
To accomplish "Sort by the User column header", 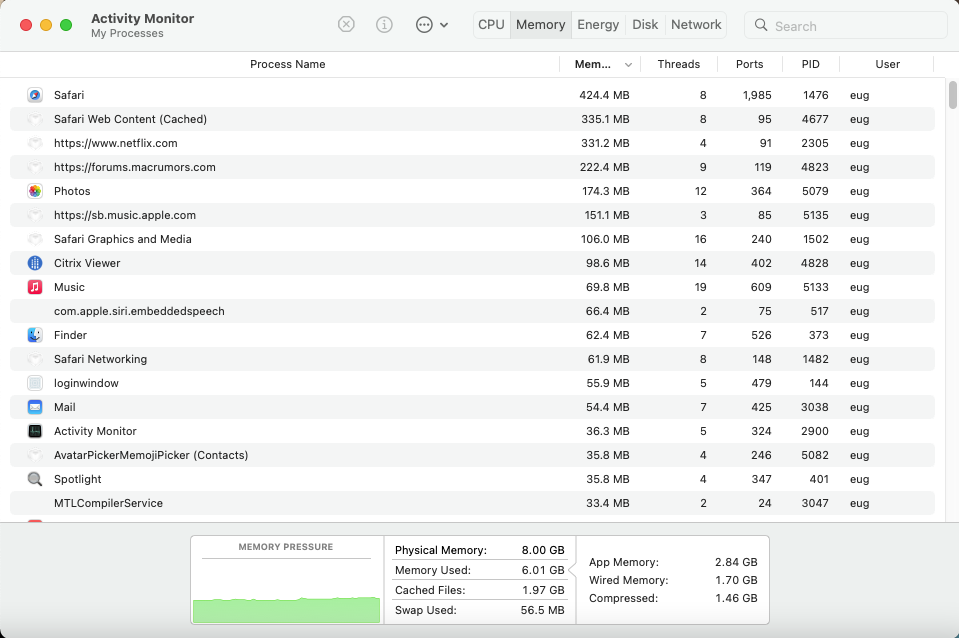I will coord(887,64).
